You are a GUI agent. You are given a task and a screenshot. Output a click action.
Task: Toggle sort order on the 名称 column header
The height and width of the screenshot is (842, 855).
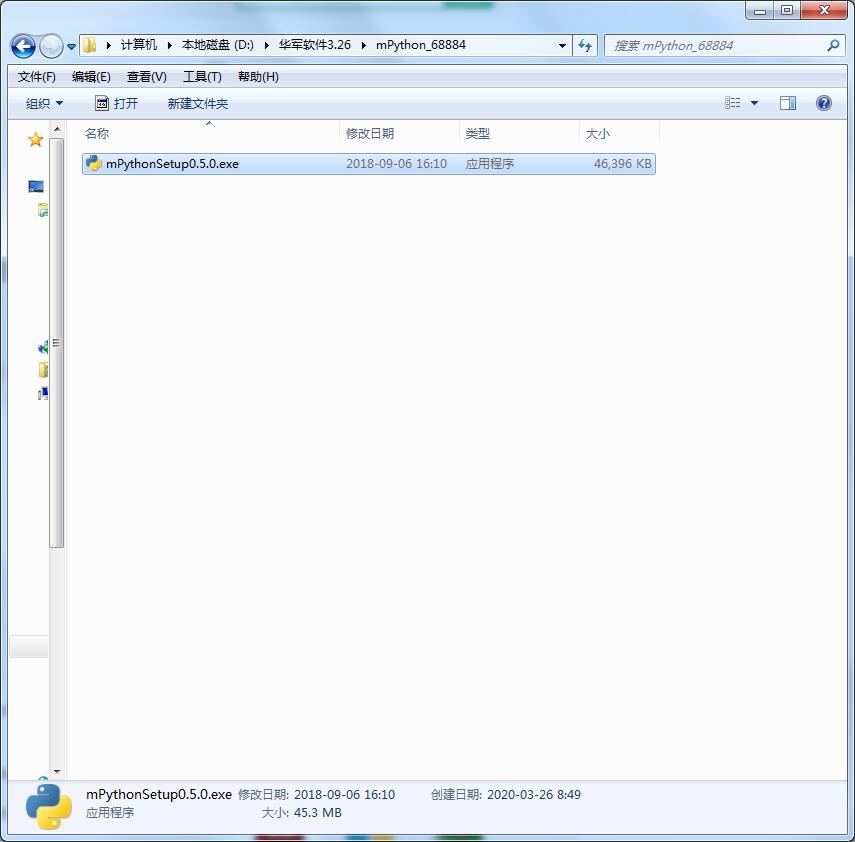(x=96, y=133)
